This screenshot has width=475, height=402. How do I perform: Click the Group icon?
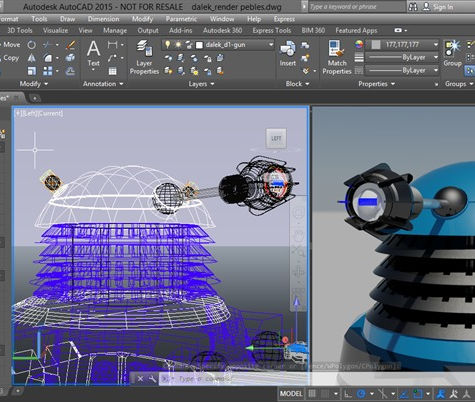(452, 53)
